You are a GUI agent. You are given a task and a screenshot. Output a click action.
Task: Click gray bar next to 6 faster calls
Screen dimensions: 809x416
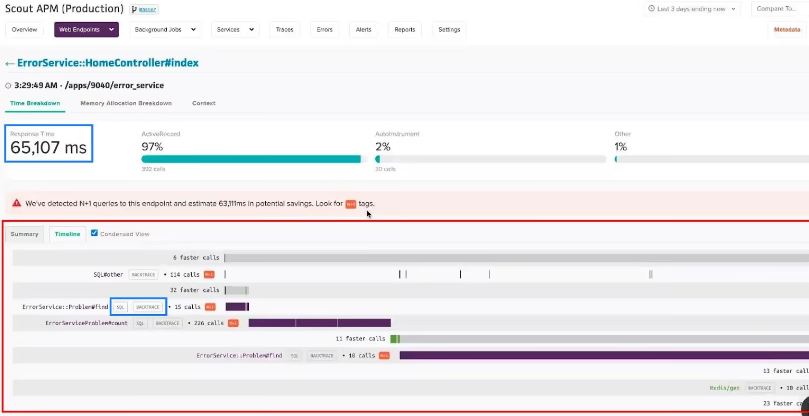tap(516, 258)
